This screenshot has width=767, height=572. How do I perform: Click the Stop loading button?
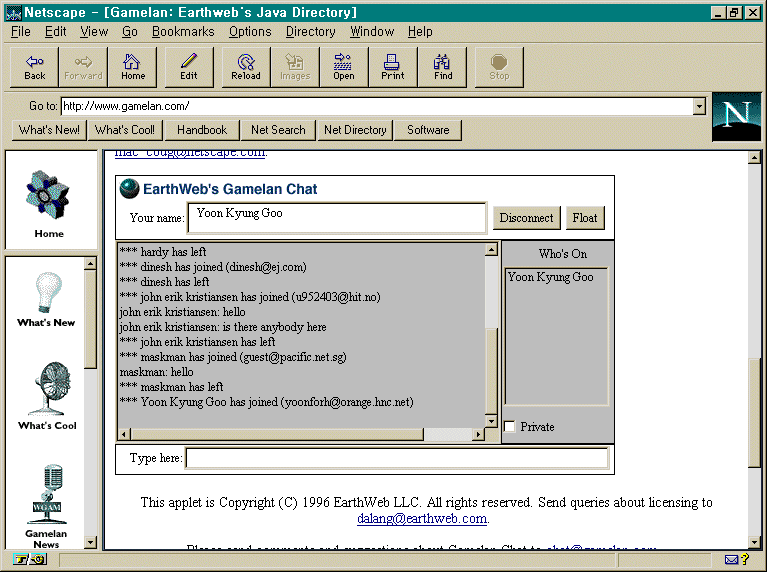click(x=499, y=68)
